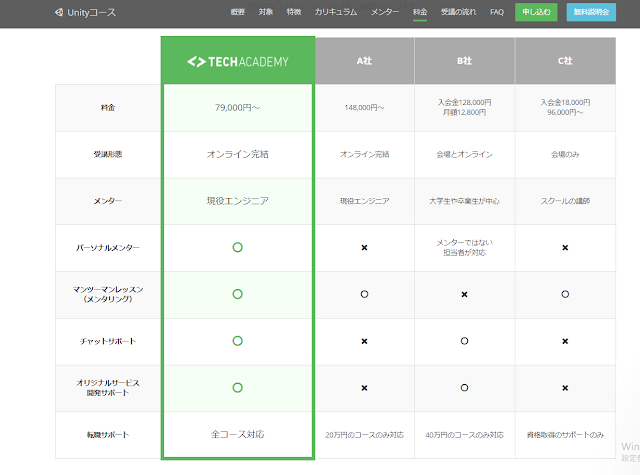640x475 pixels.
Task: Click green circle in マンツーマンレッスン row
Action: tap(238, 294)
